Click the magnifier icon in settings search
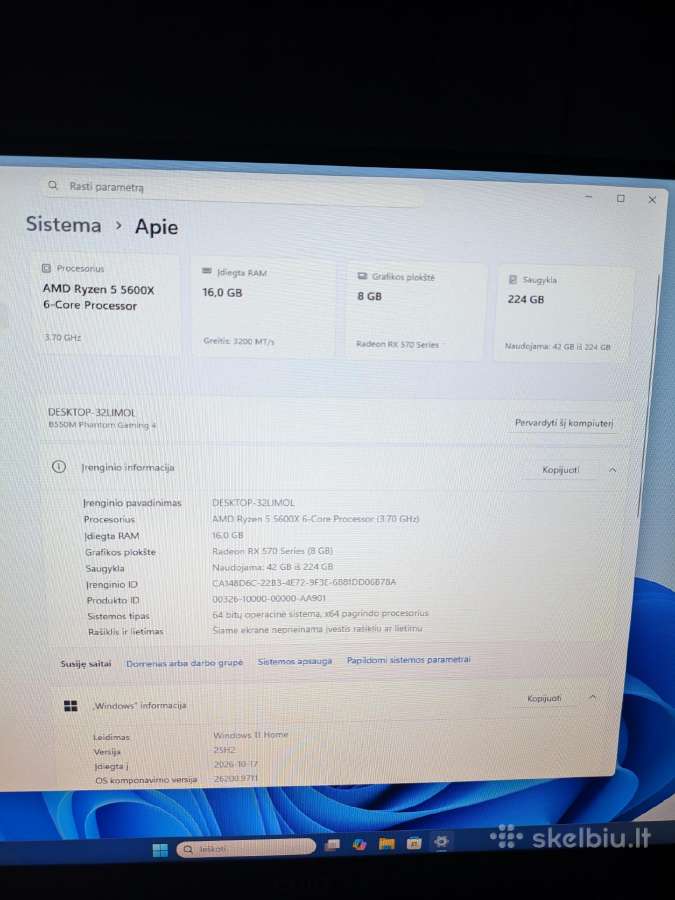This screenshot has height=900, width=675. click(x=53, y=185)
